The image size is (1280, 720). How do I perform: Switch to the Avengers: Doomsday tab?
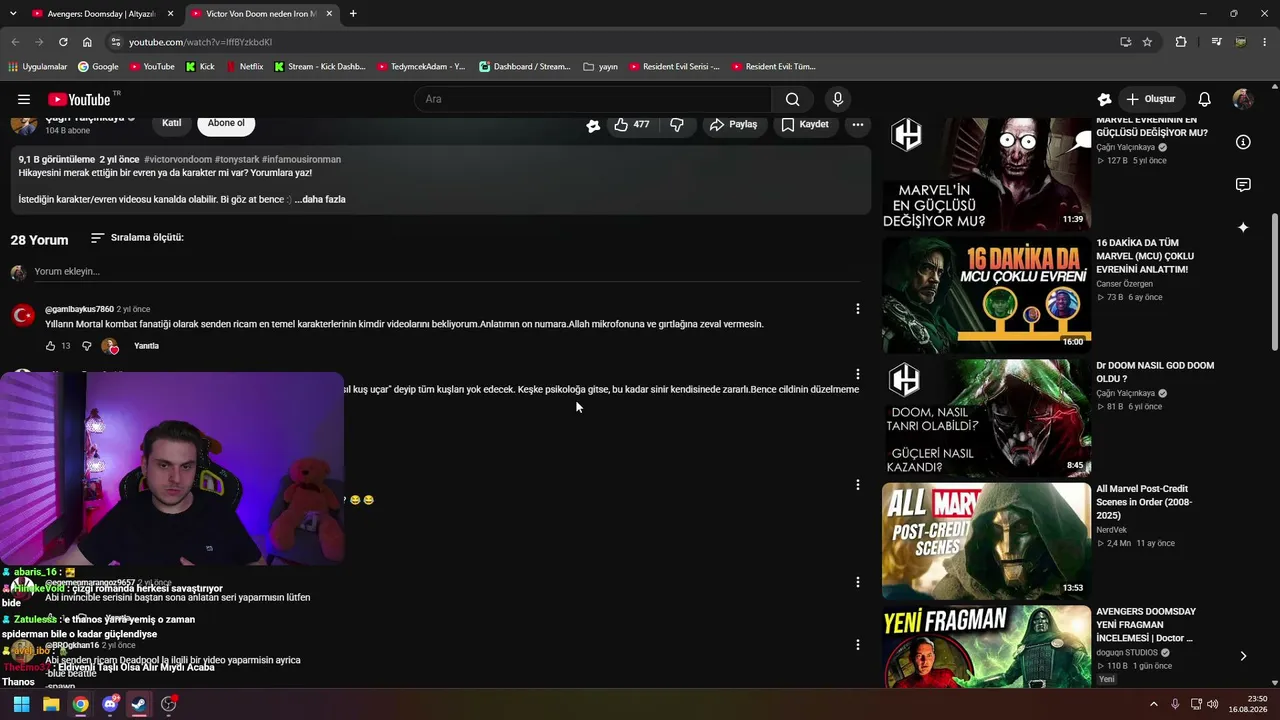point(100,14)
